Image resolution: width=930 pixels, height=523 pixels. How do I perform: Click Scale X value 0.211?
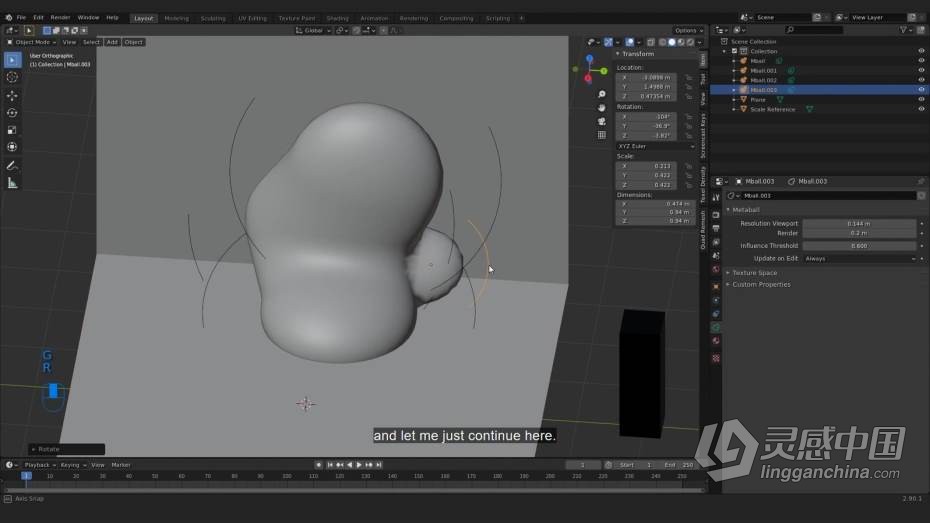click(x=647, y=166)
